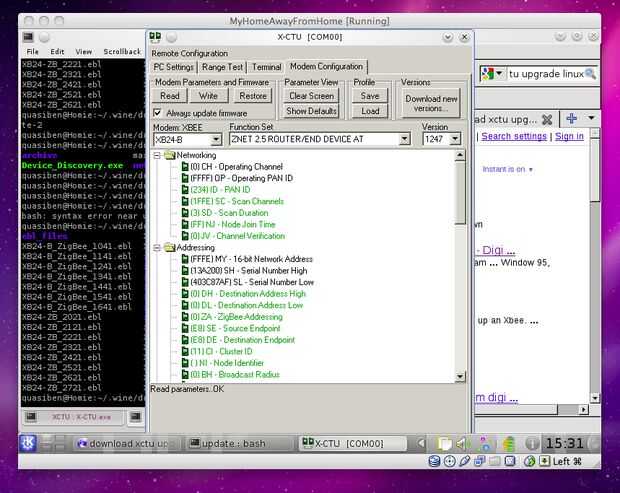Click the Networking folder icon
The width and height of the screenshot is (620, 493).
pyautogui.click(x=169, y=156)
